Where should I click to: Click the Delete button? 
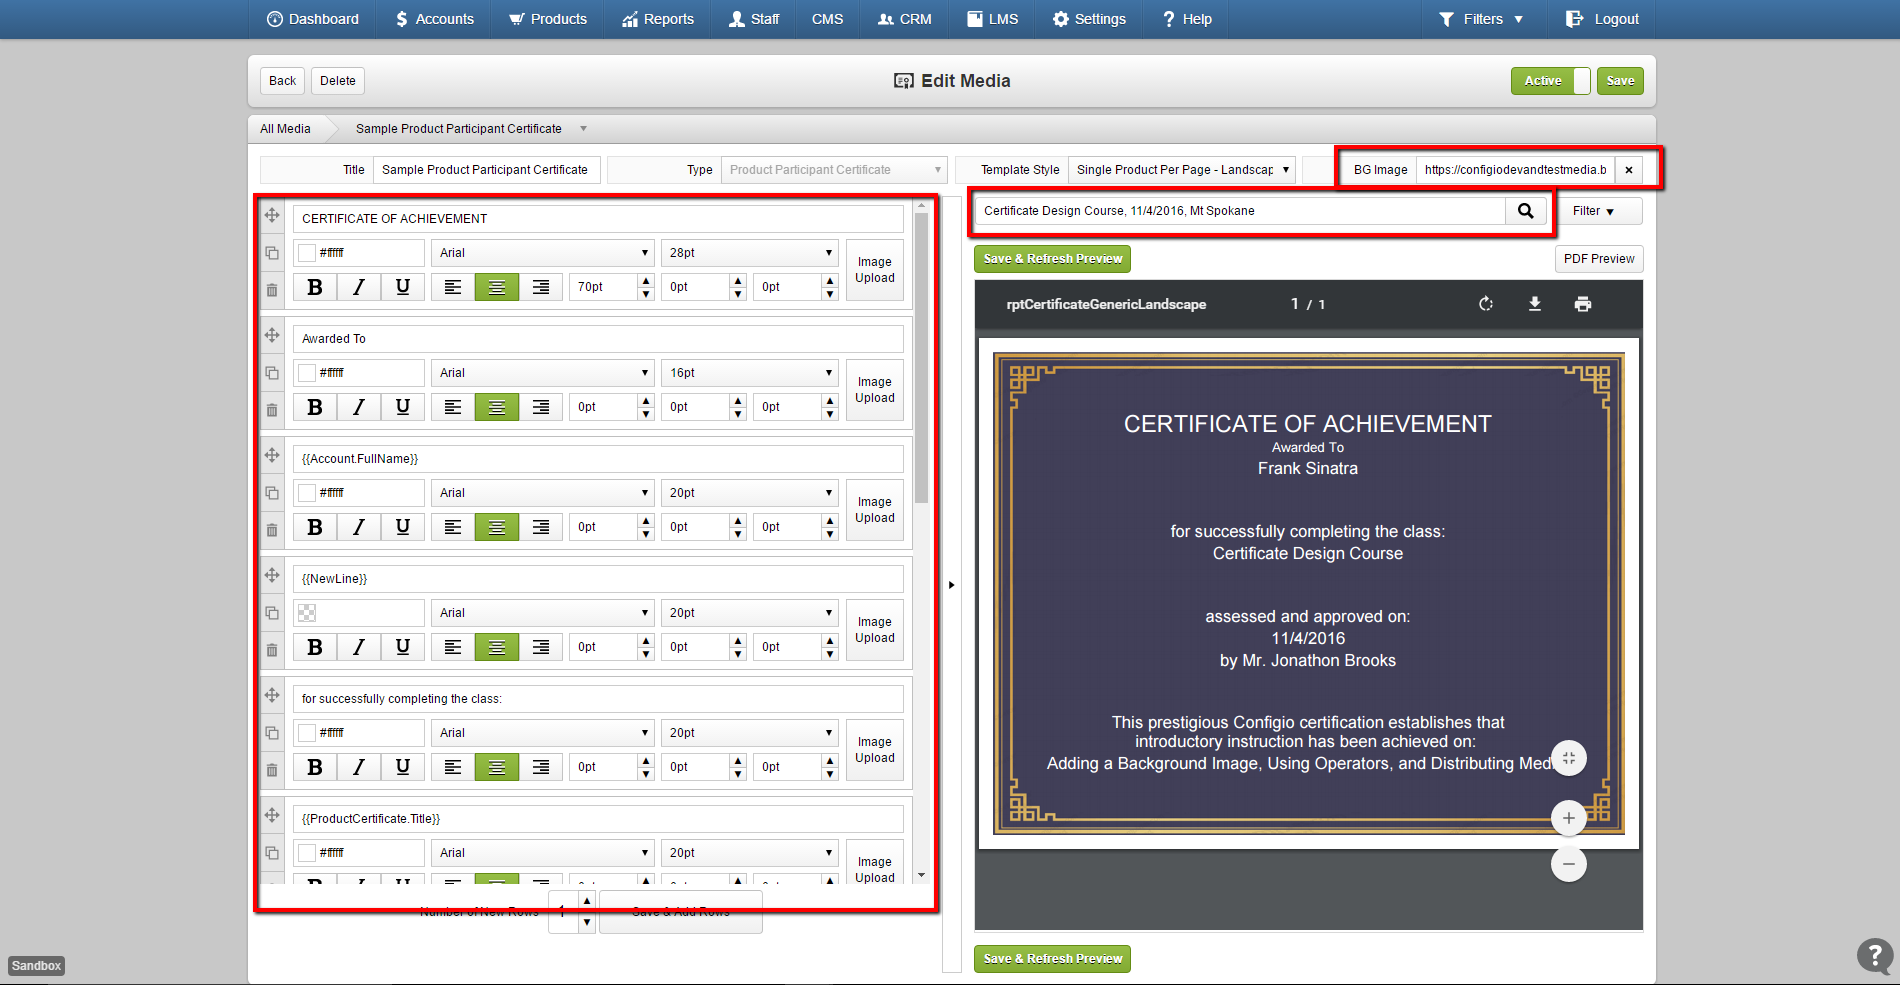[338, 81]
